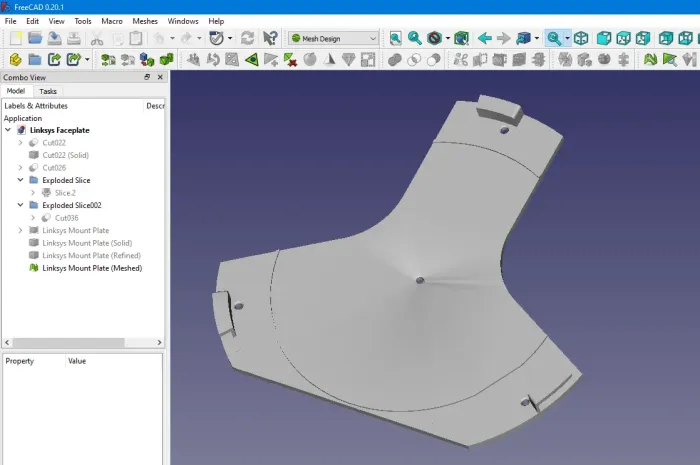Click the Save document icon

click(x=54, y=38)
